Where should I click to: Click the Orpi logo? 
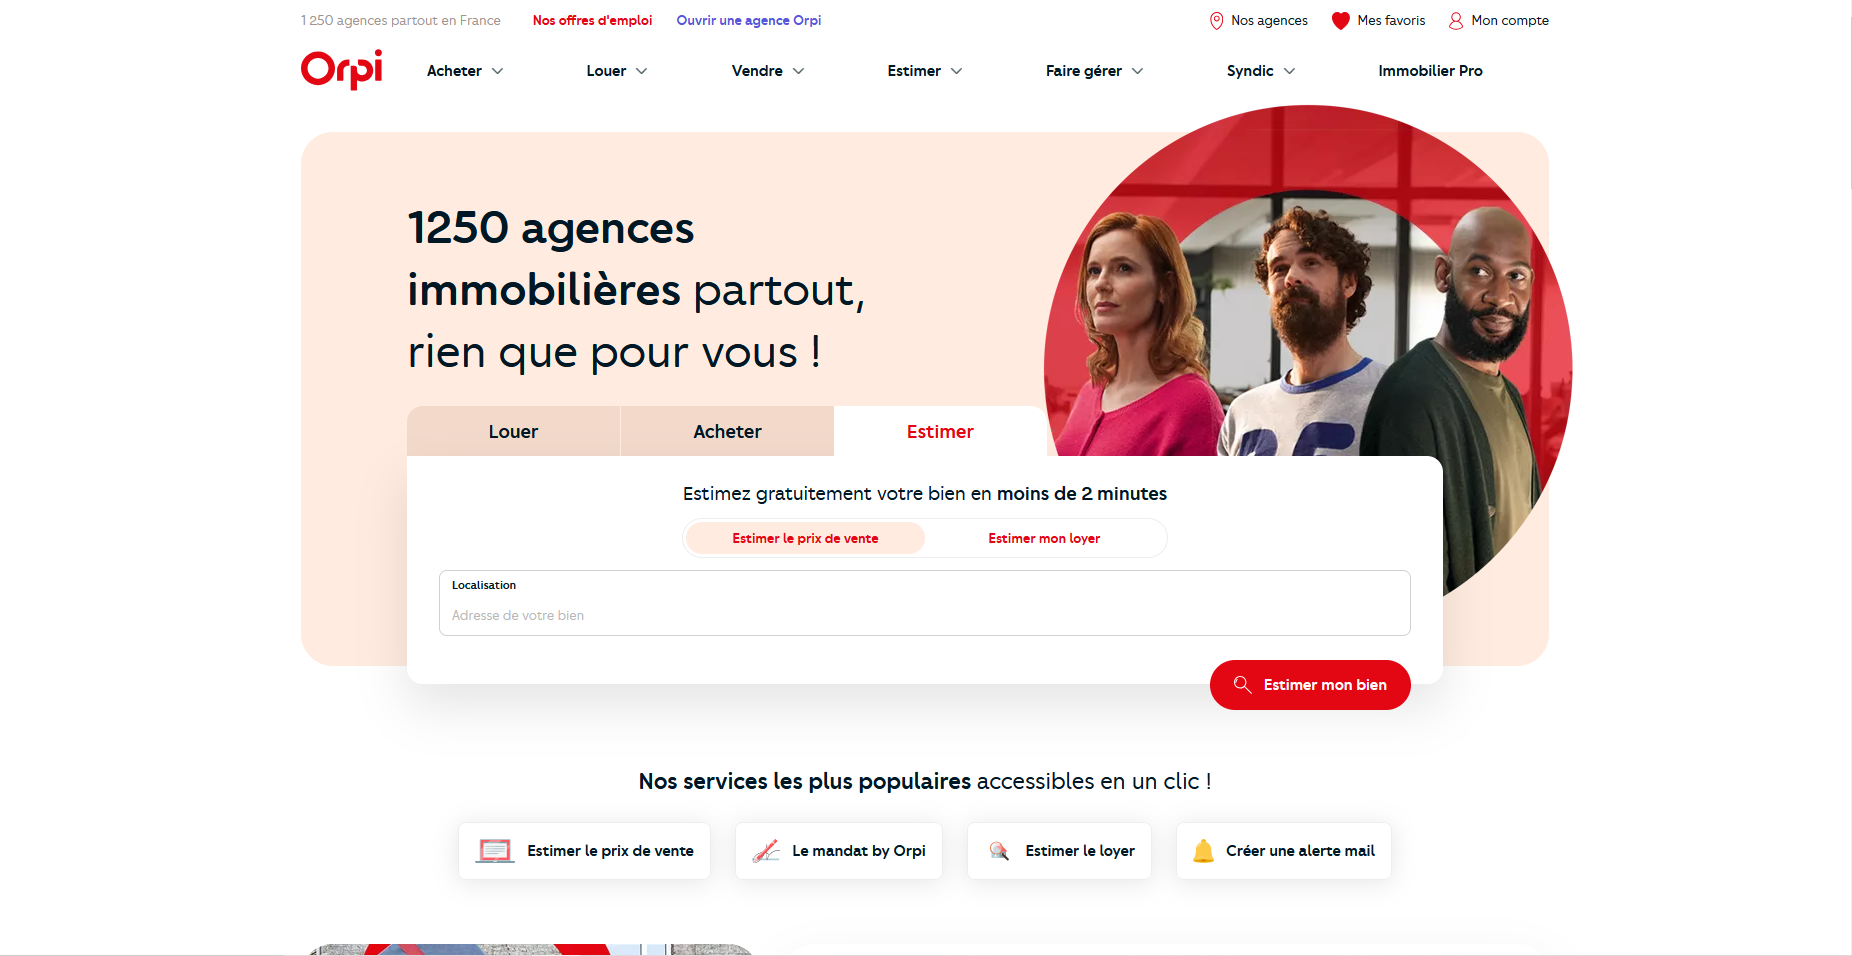[342, 69]
